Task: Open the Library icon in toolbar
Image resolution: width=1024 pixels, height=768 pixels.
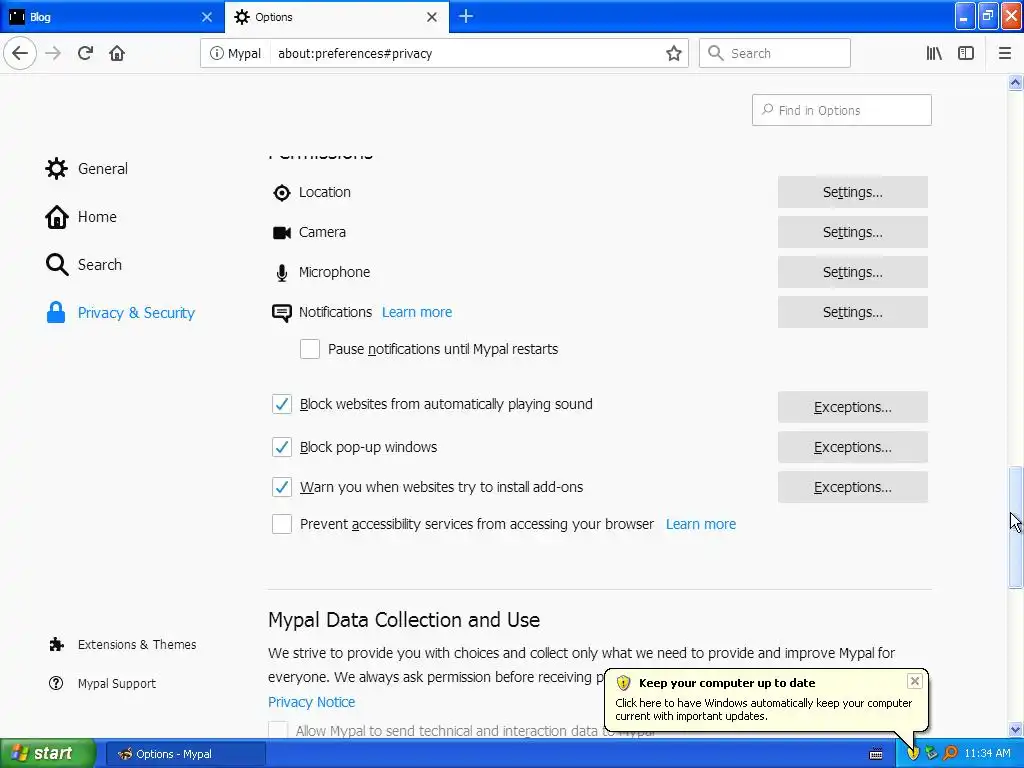Action: coord(934,54)
